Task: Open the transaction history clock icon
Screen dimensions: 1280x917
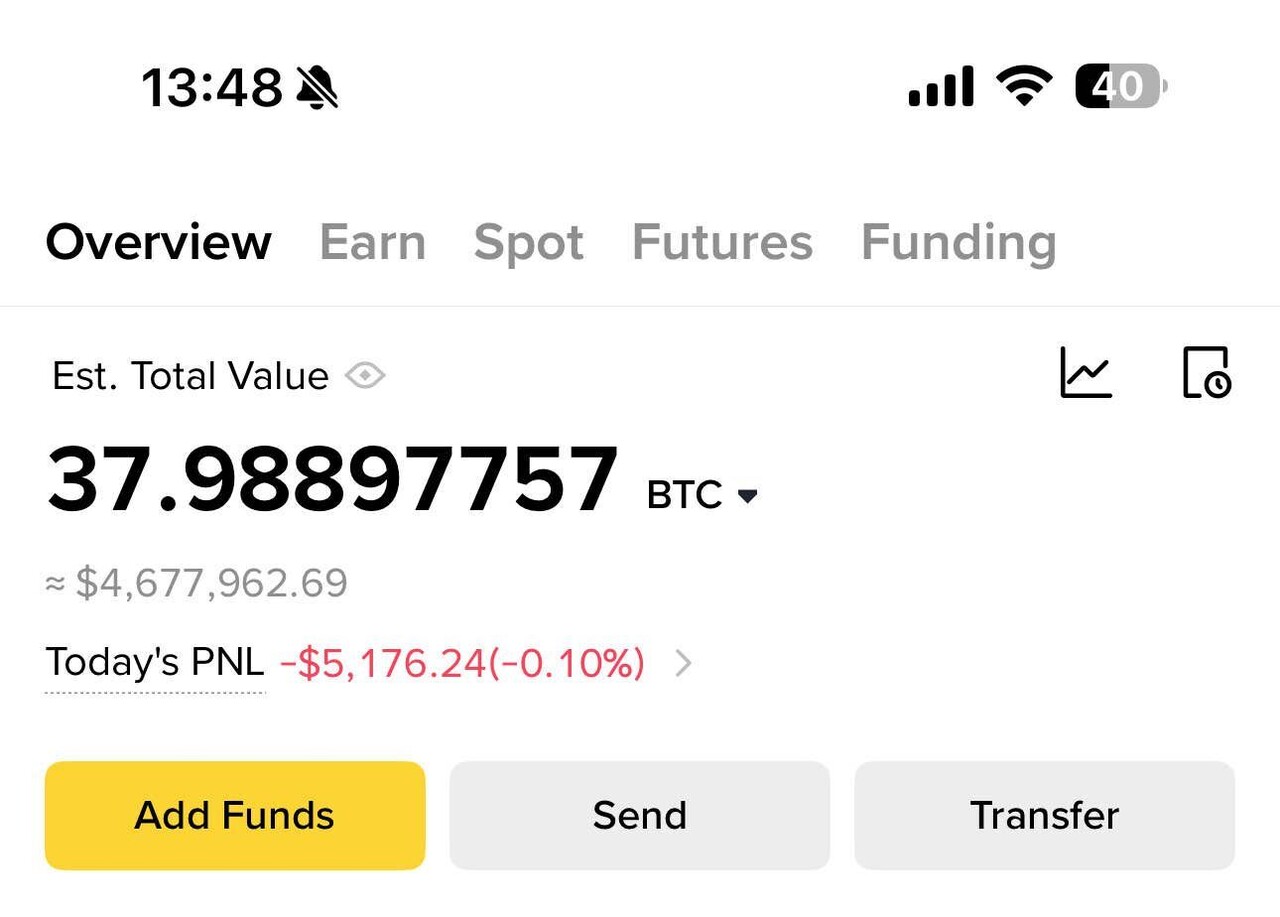Action: pos(1206,373)
